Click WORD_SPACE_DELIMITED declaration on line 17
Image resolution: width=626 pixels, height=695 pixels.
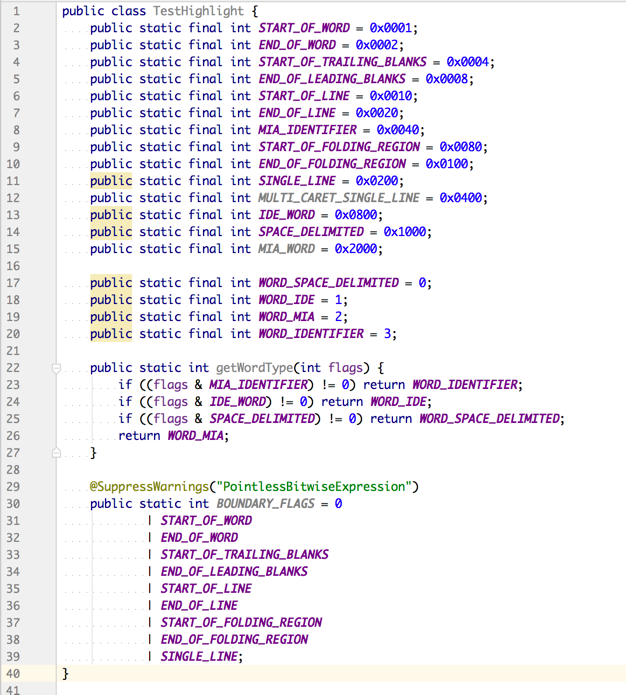pos(329,283)
